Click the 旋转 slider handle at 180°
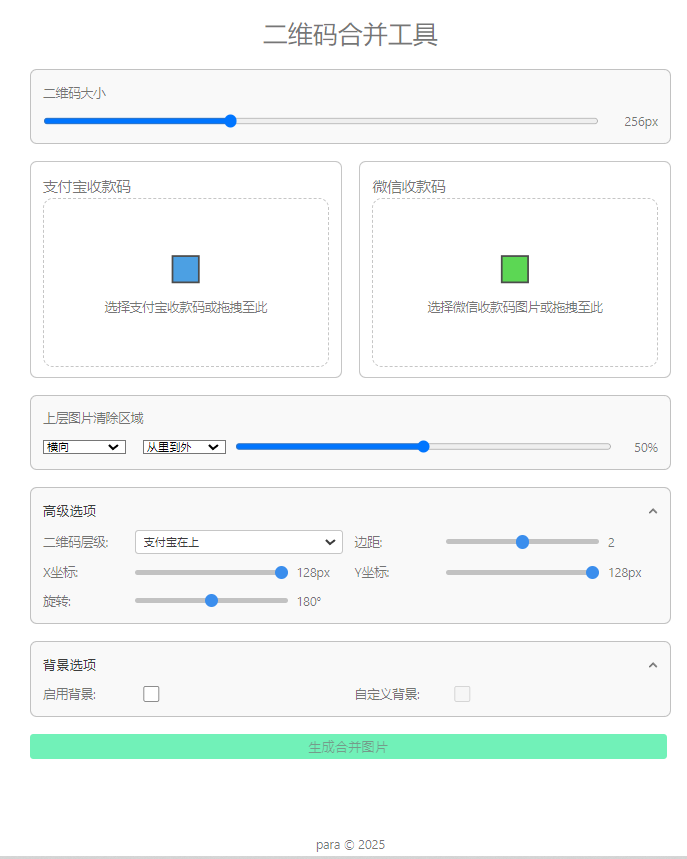The image size is (687, 859). [x=211, y=601]
